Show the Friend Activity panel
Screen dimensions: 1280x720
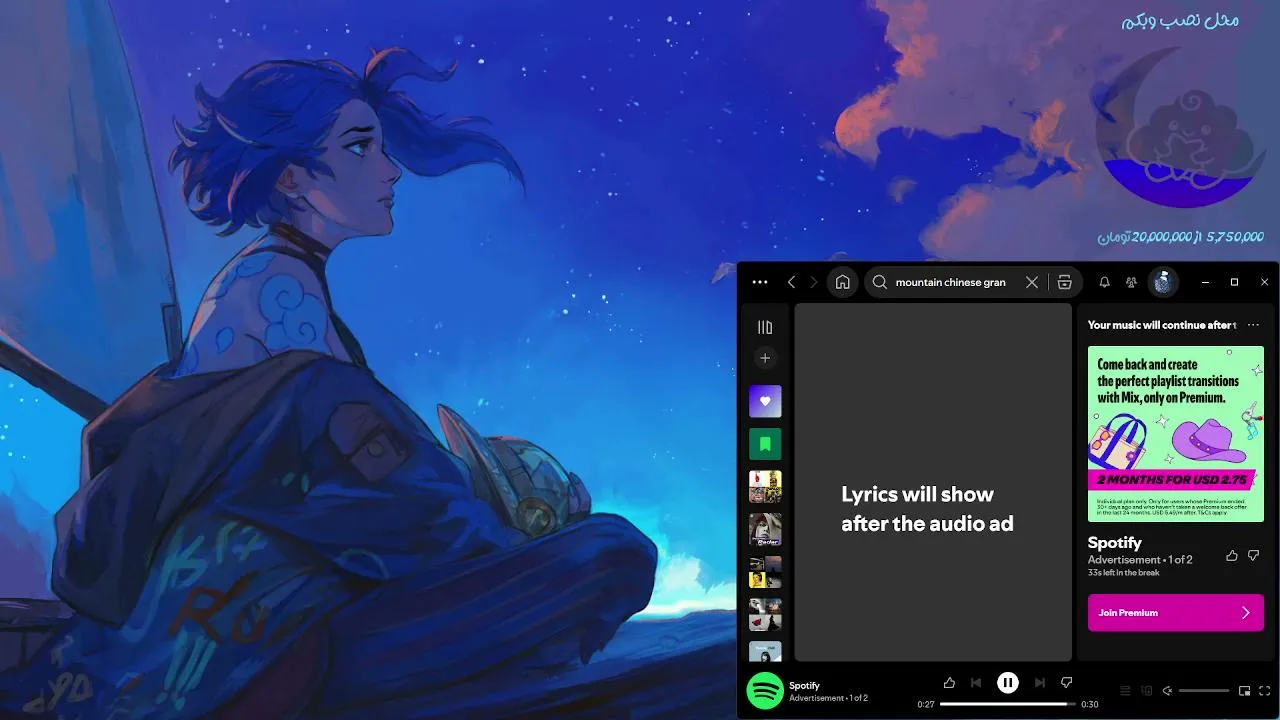(1131, 282)
